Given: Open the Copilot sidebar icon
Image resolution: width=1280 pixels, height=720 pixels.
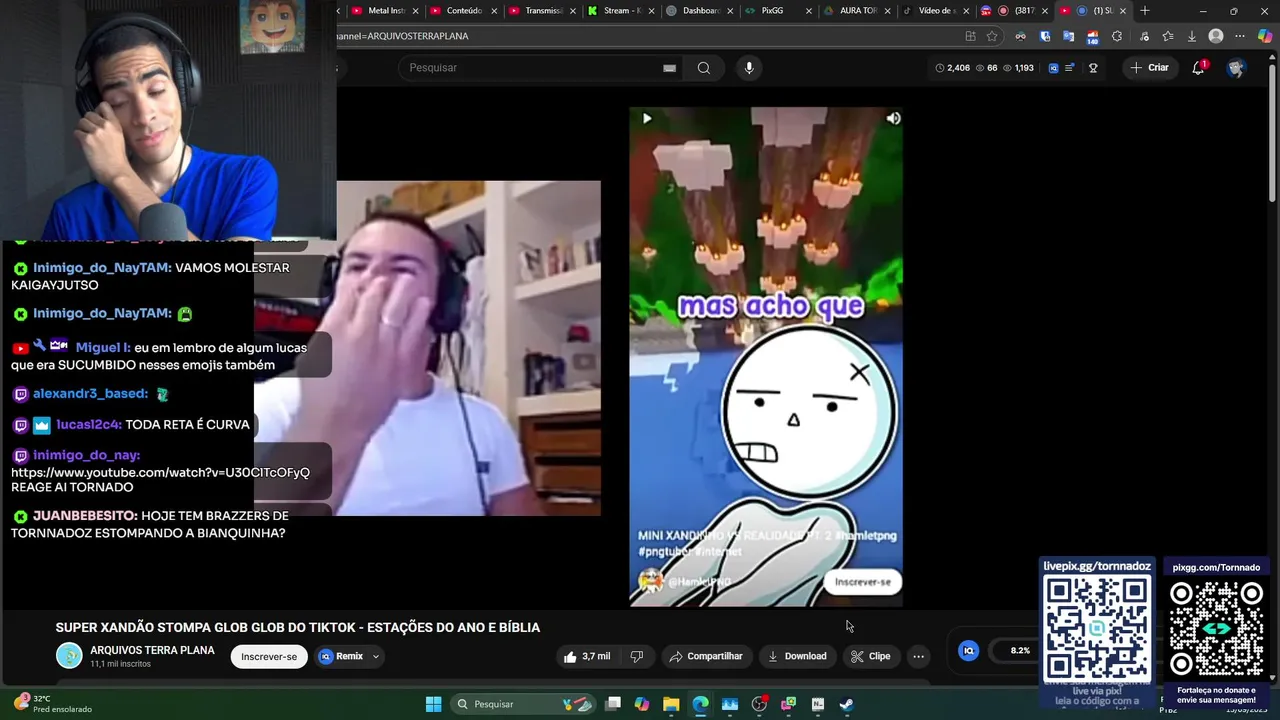Looking at the screenshot, I should 1265,36.
